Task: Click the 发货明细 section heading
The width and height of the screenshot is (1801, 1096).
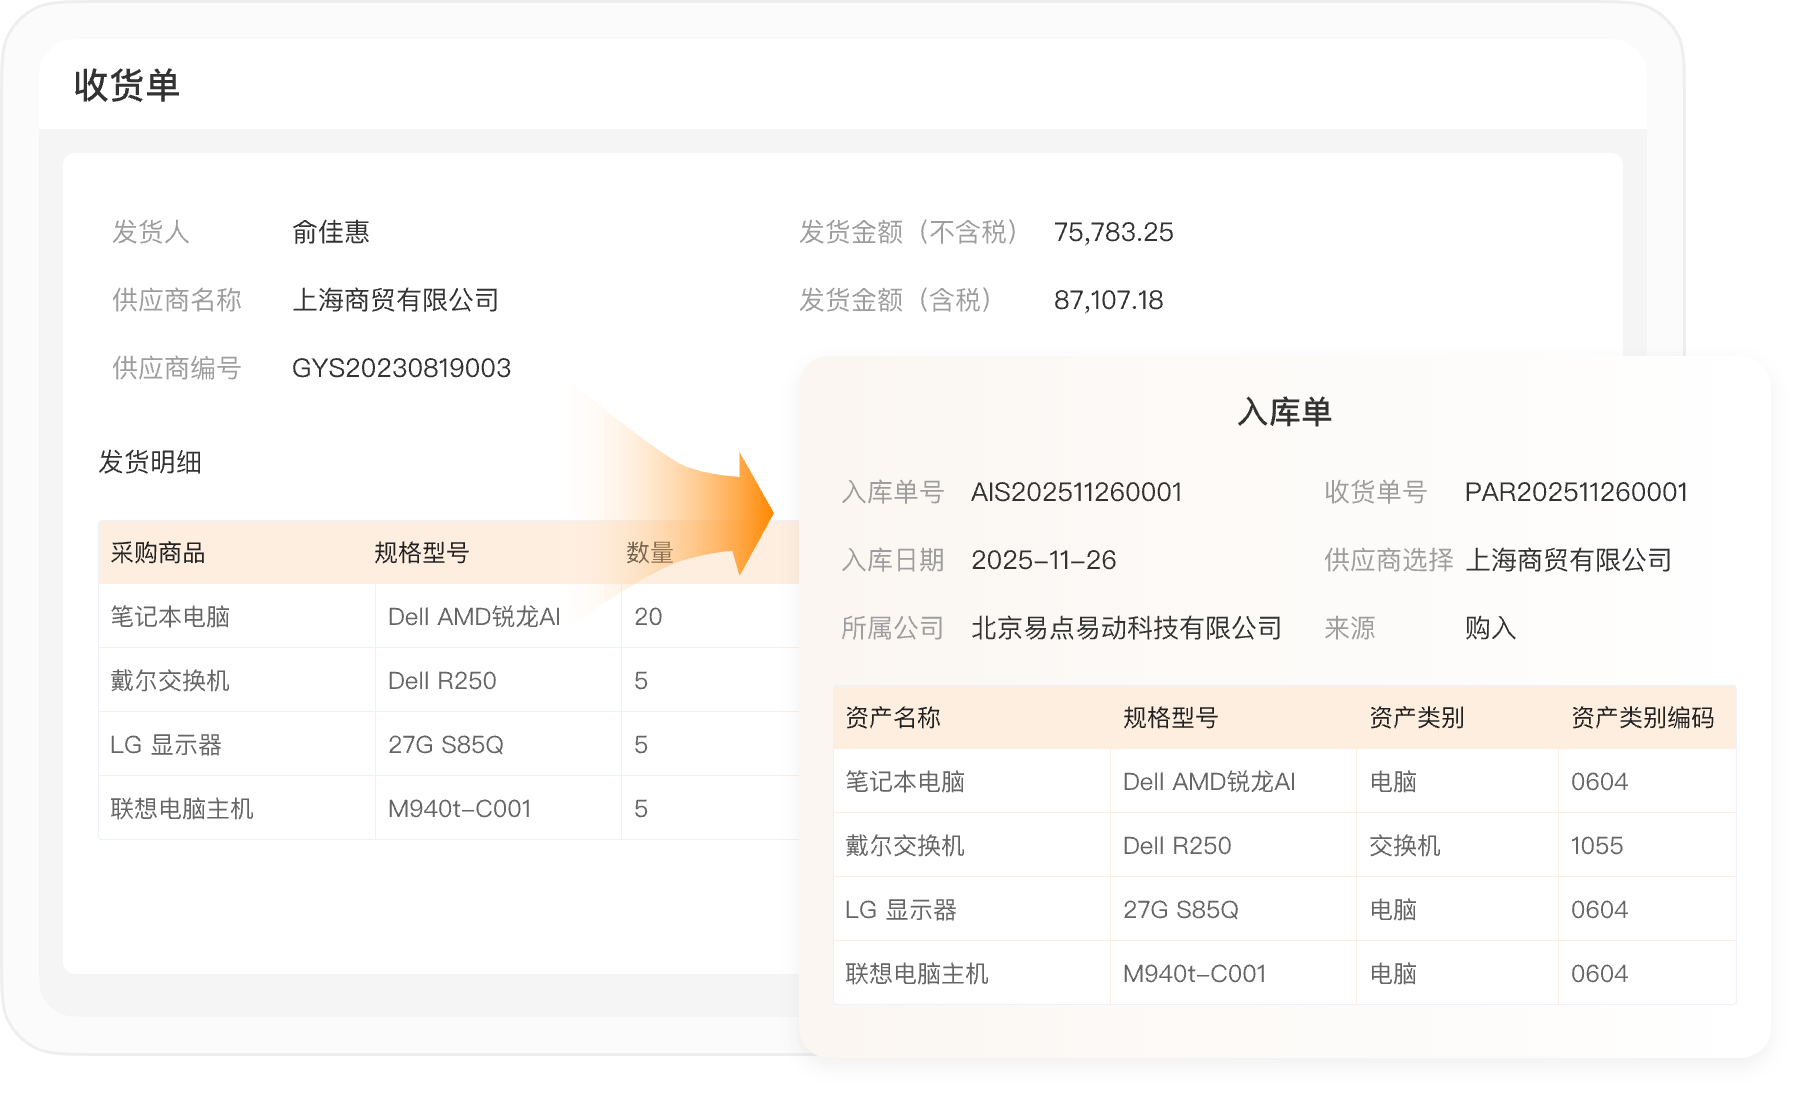Action: tap(150, 462)
